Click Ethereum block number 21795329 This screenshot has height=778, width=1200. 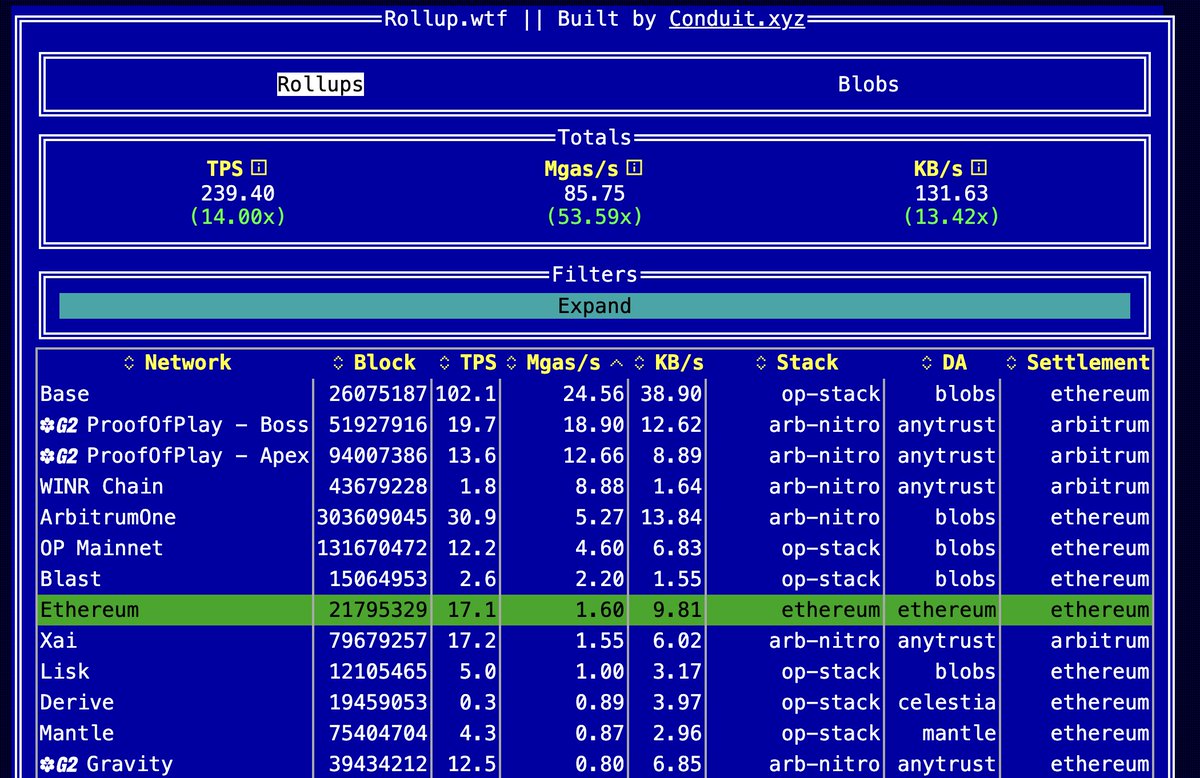point(378,610)
